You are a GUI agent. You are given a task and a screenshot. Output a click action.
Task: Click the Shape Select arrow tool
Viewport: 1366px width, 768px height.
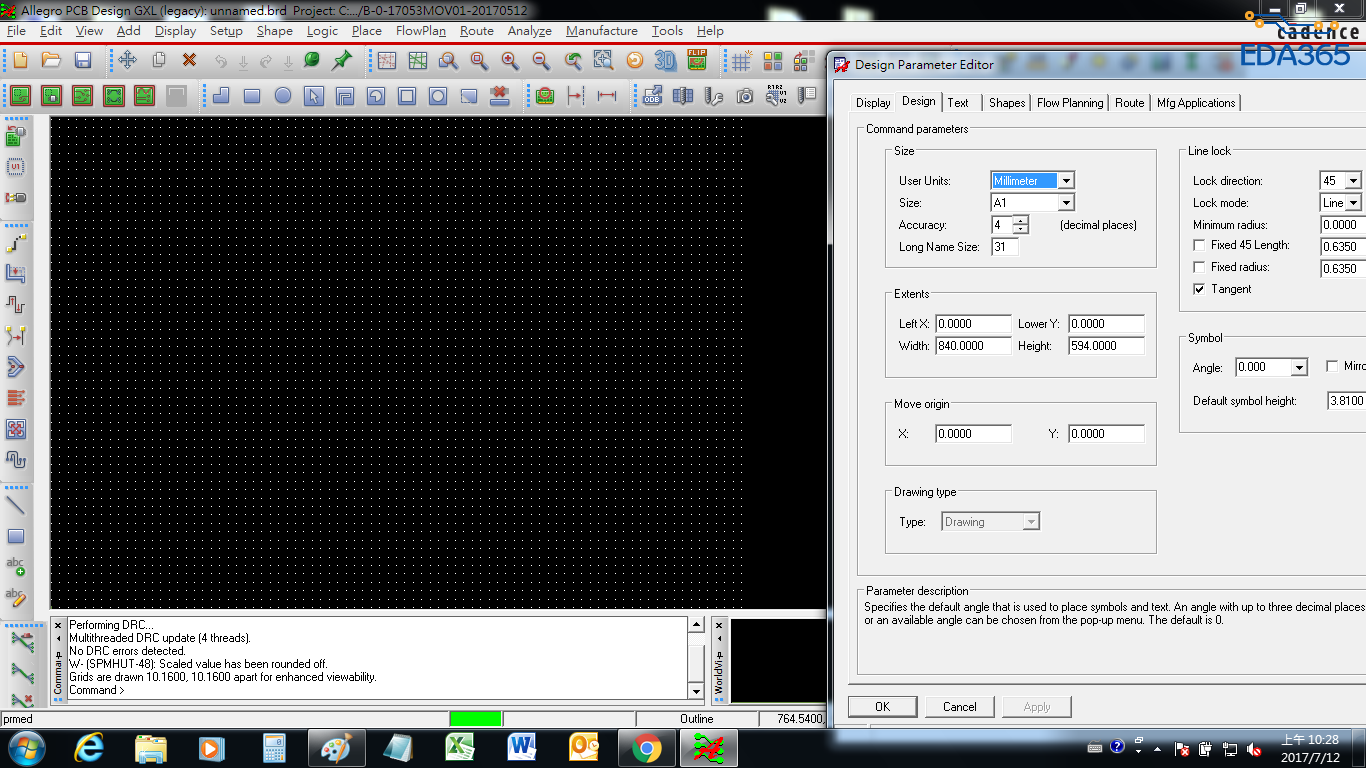[x=314, y=96]
